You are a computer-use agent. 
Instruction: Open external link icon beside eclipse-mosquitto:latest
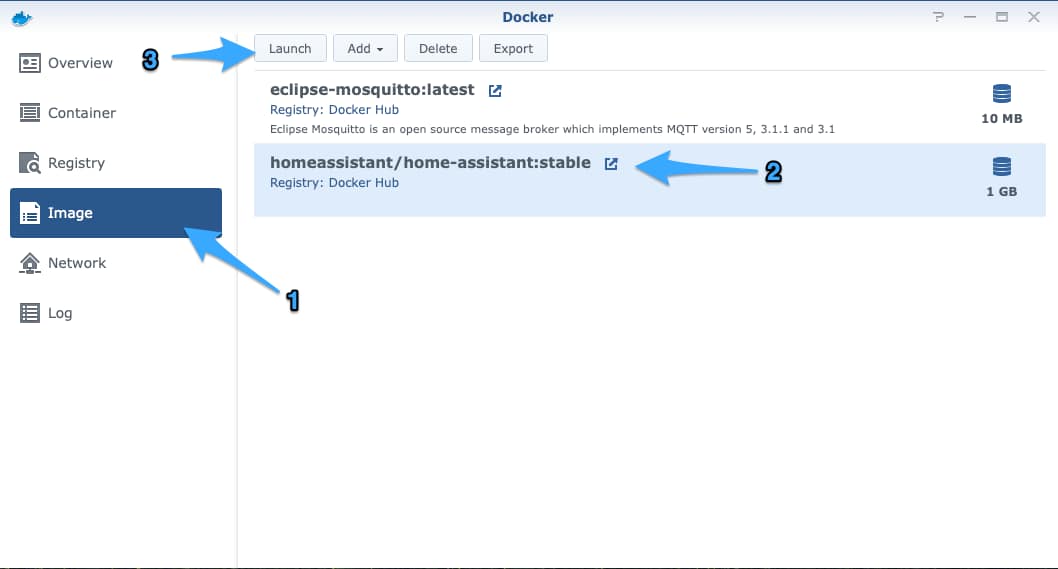(495, 91)
